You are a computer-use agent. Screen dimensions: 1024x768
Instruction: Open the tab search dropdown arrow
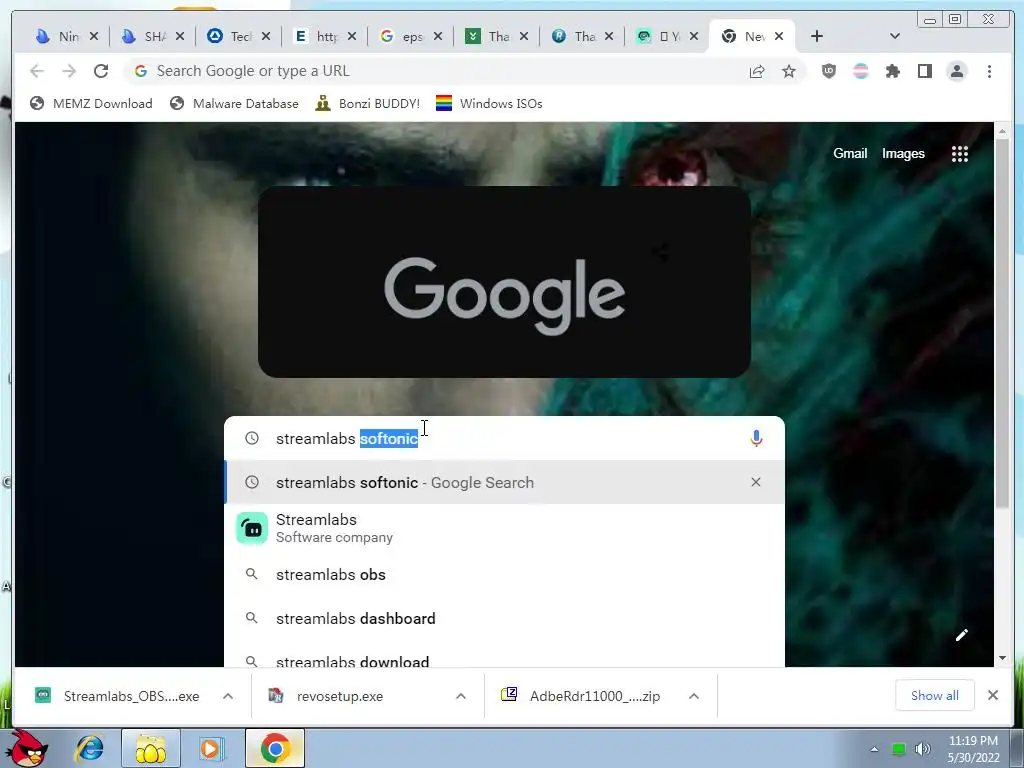pos(895,36)
